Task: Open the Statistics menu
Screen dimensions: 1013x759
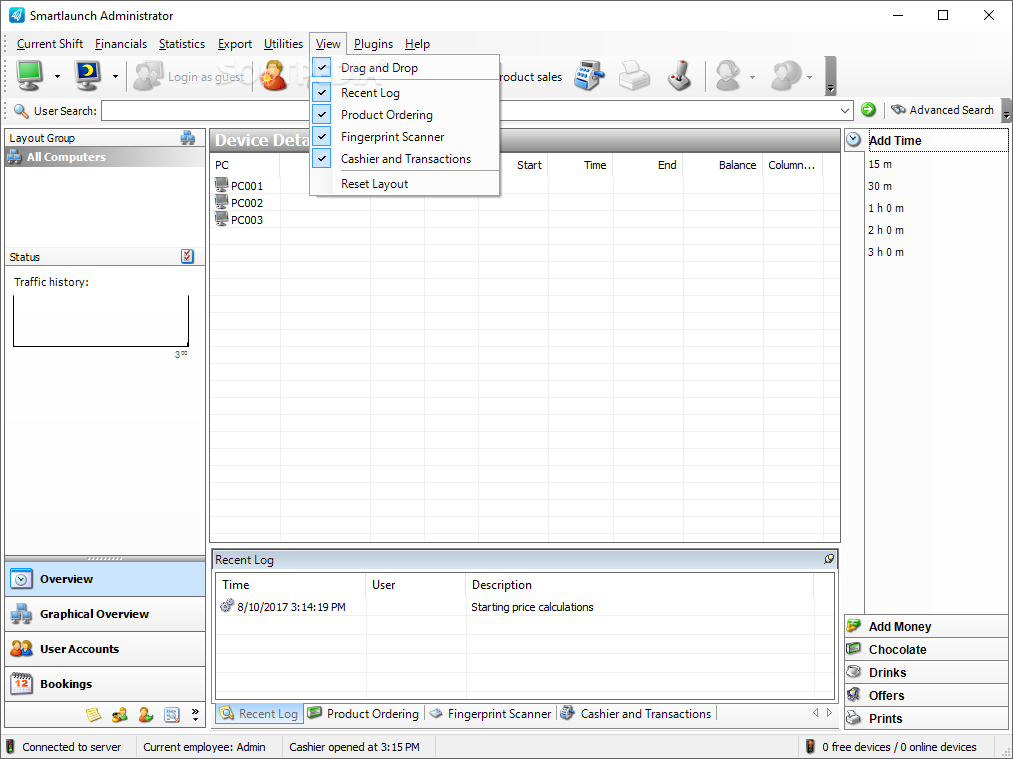Action: click(182, 44)
